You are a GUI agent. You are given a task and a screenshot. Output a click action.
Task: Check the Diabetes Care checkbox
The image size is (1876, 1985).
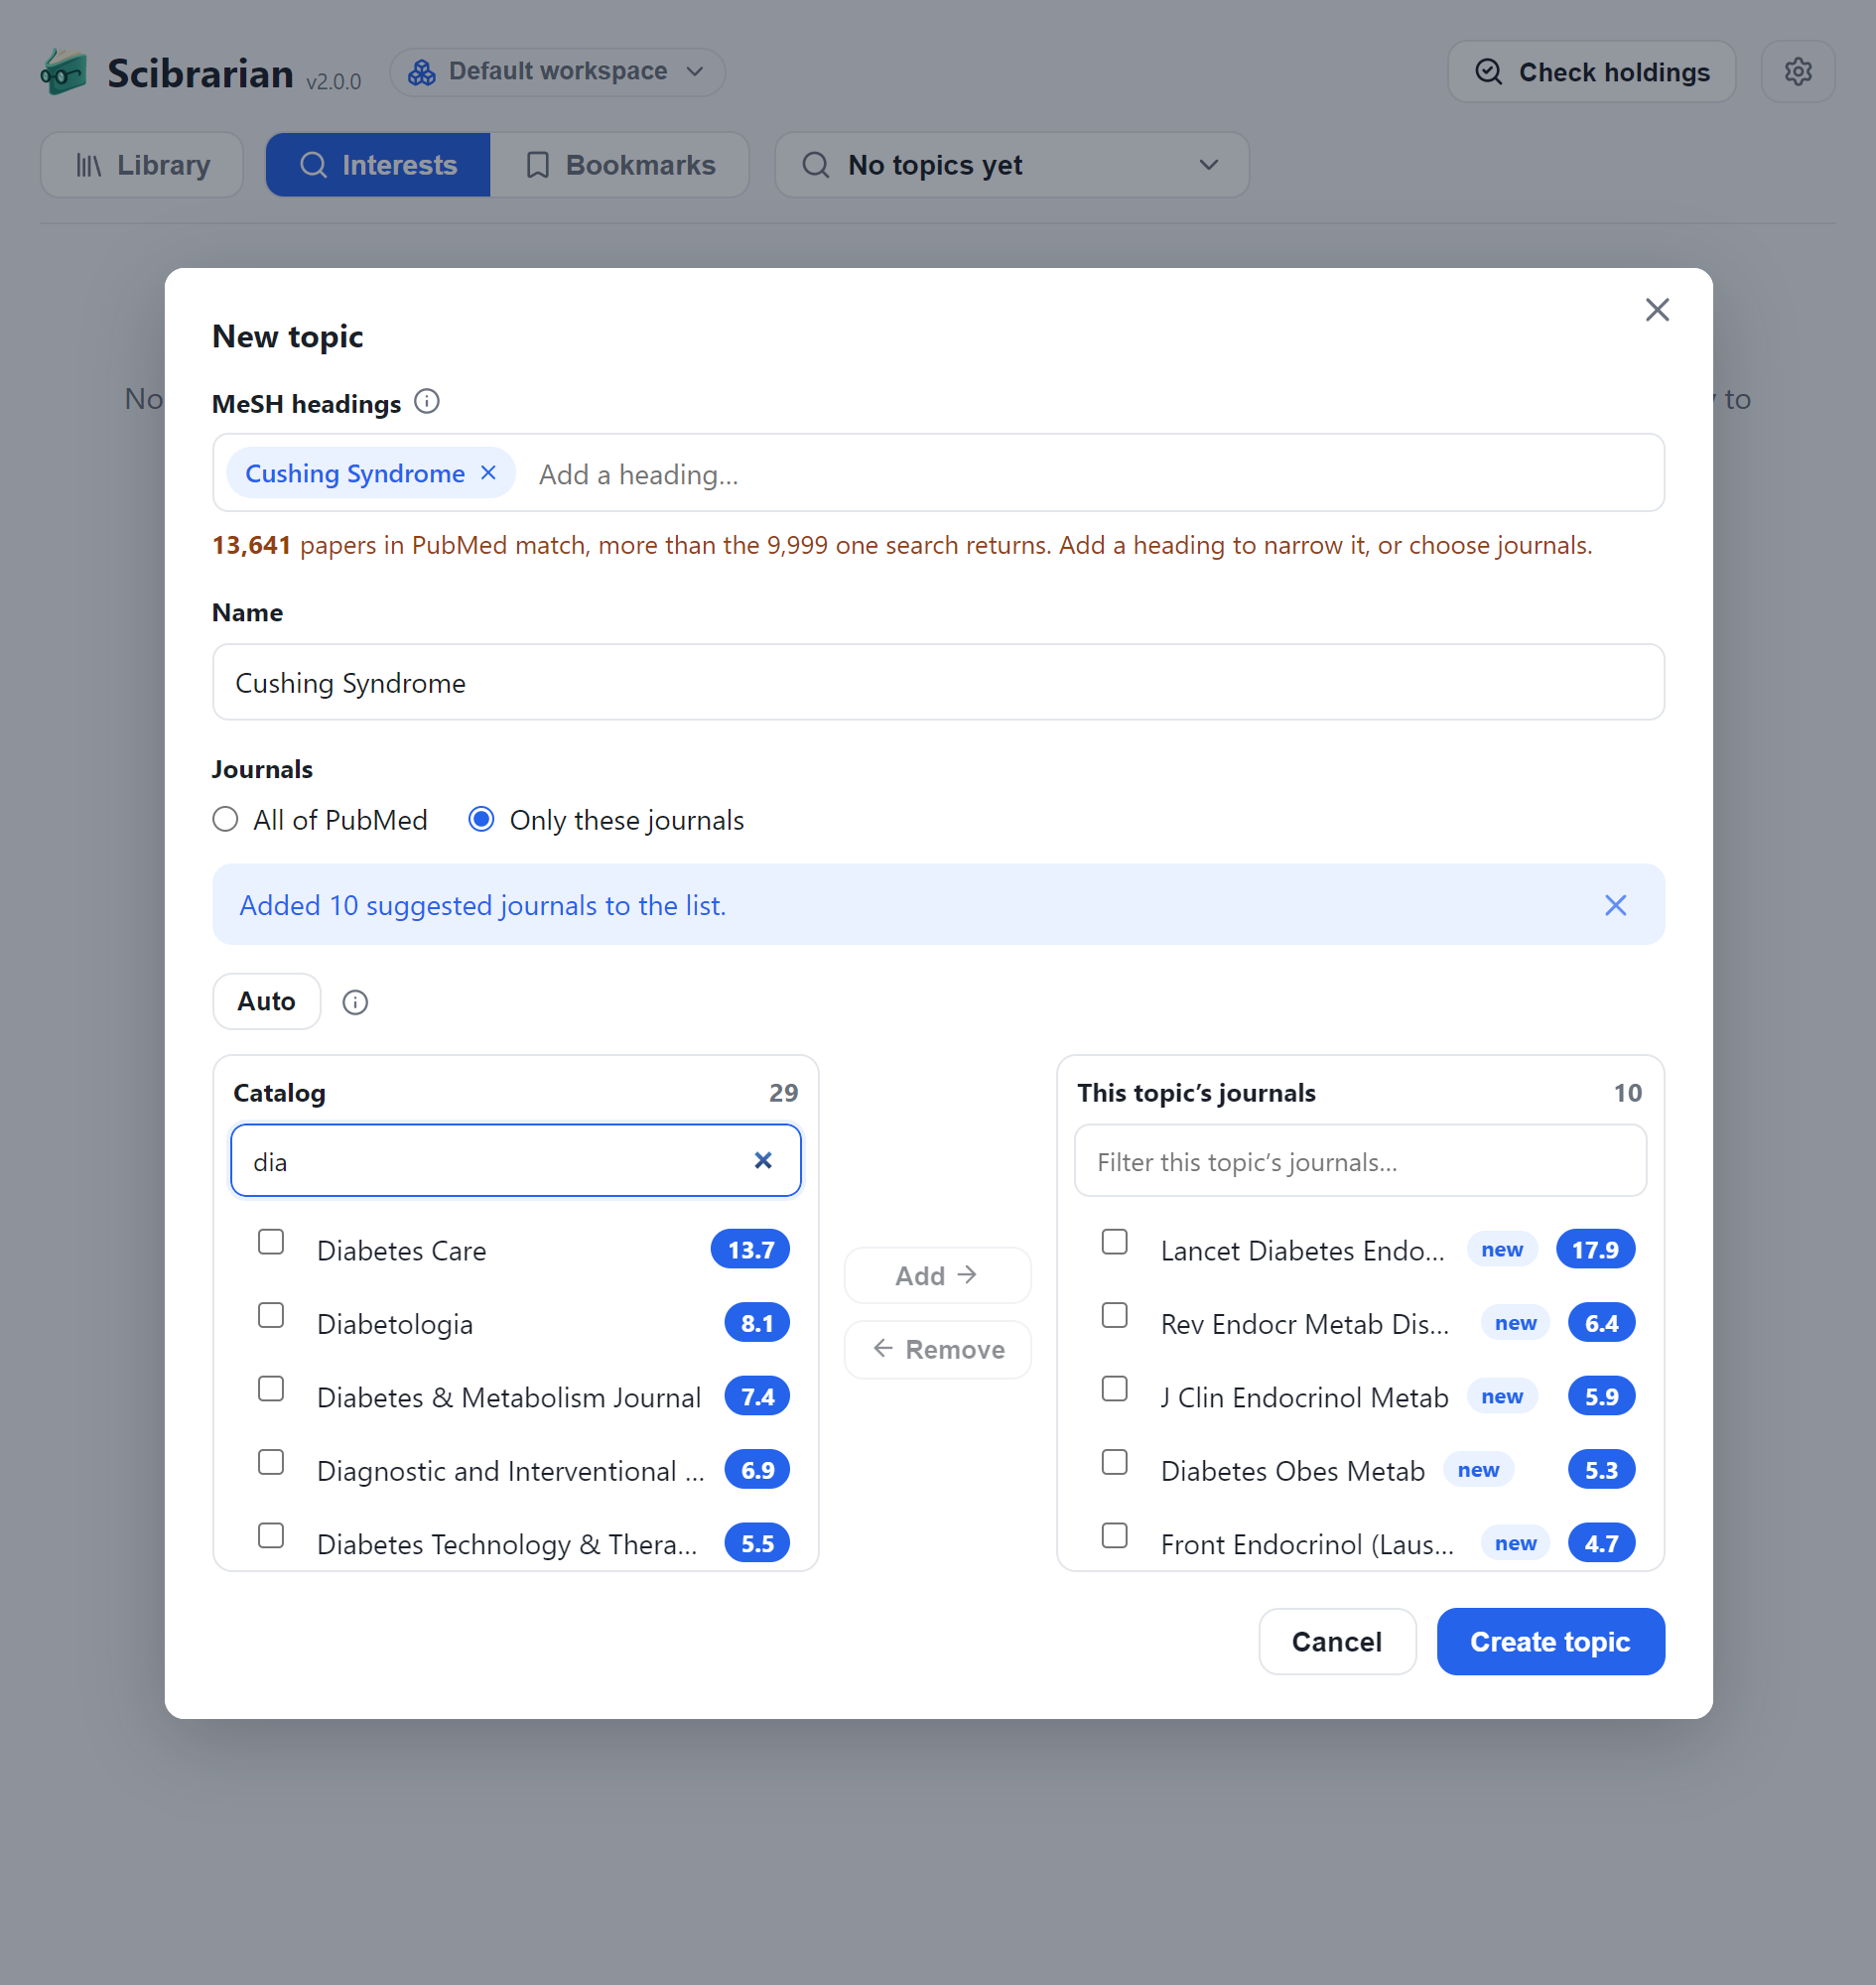point(271,1242)
